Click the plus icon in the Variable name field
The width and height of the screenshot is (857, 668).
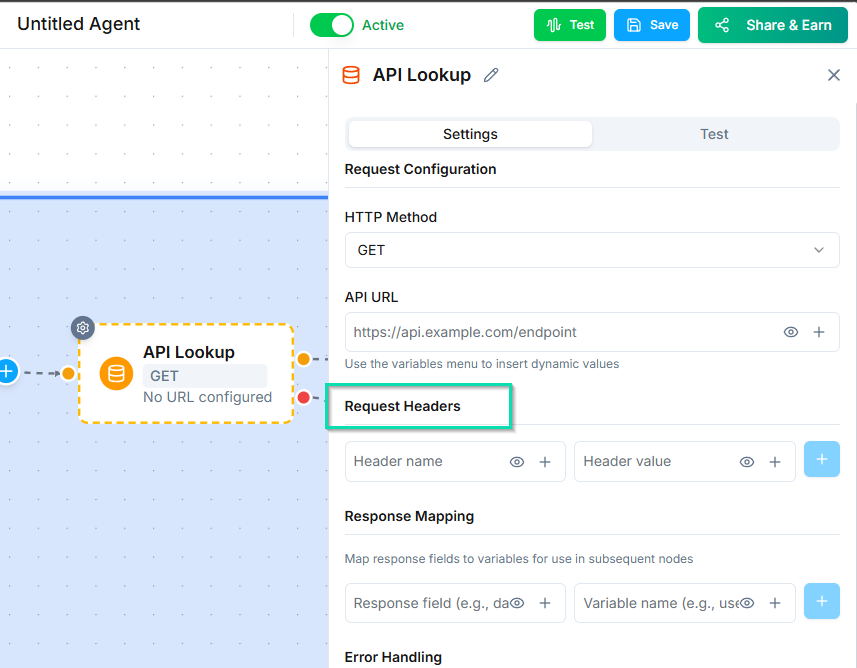[x=775, y=602]
